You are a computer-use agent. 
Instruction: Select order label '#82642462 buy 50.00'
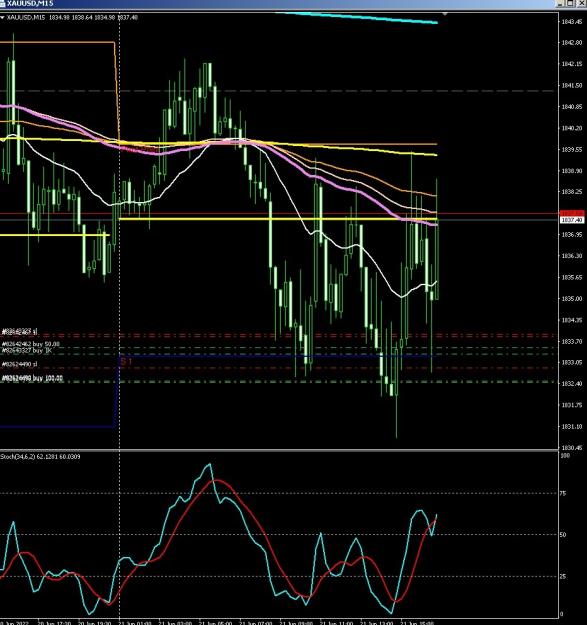31,344
